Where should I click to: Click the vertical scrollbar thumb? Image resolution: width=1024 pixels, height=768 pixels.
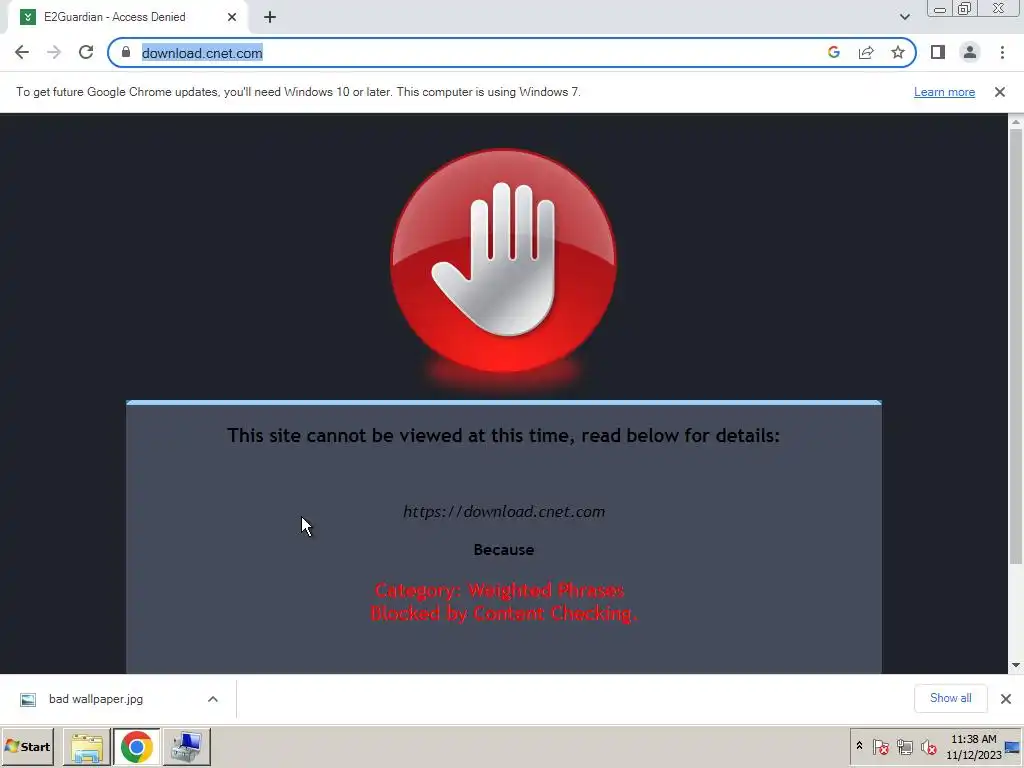pyautogui.click(x=1016, y=346)
